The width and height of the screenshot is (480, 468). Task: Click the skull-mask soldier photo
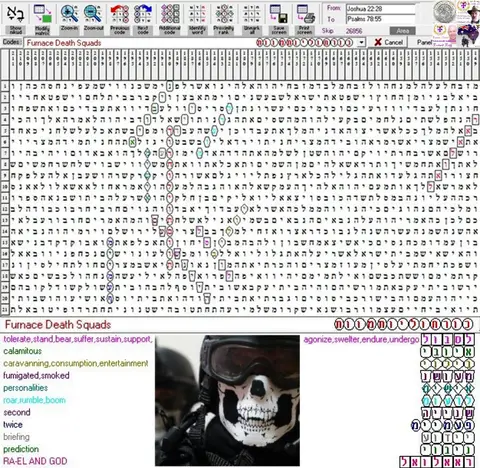227,400
